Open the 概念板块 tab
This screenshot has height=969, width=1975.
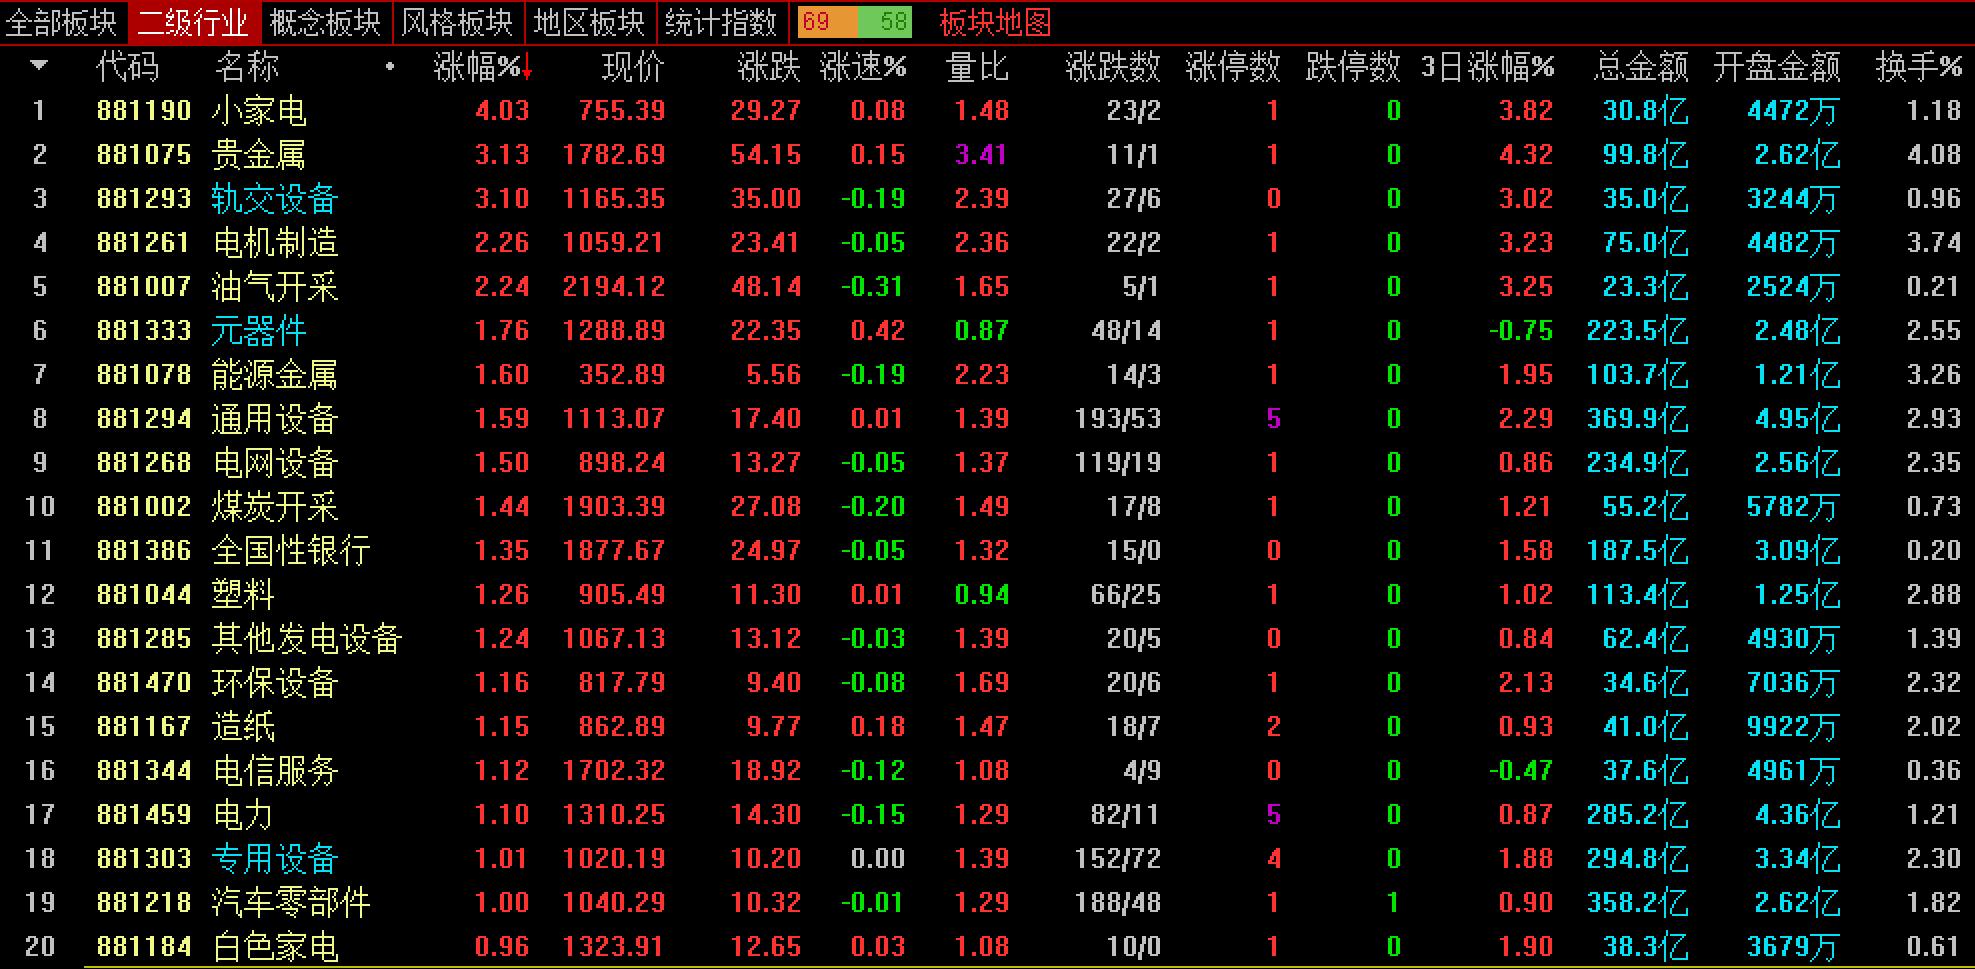(x=325, y=22)
